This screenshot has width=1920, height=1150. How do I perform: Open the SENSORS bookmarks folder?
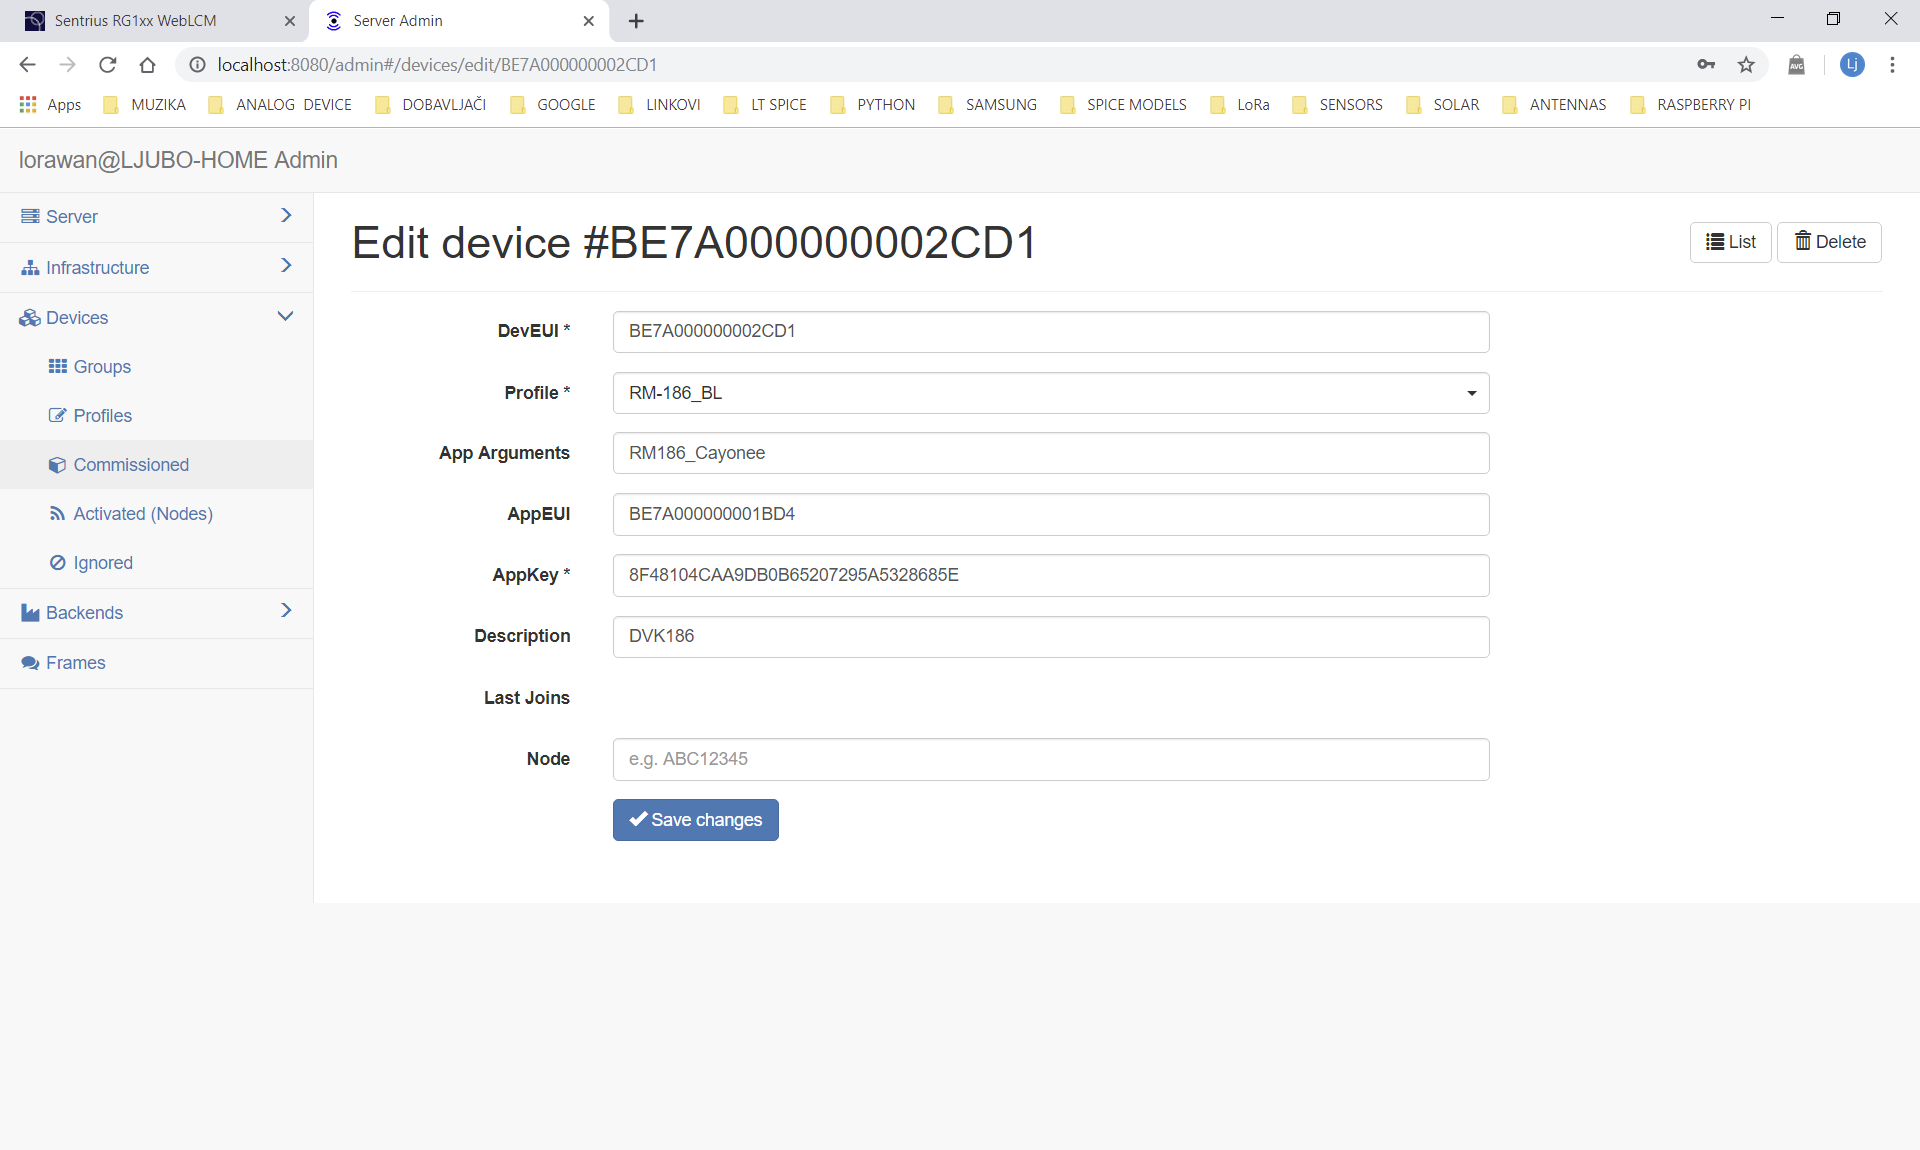point(1337,105)
